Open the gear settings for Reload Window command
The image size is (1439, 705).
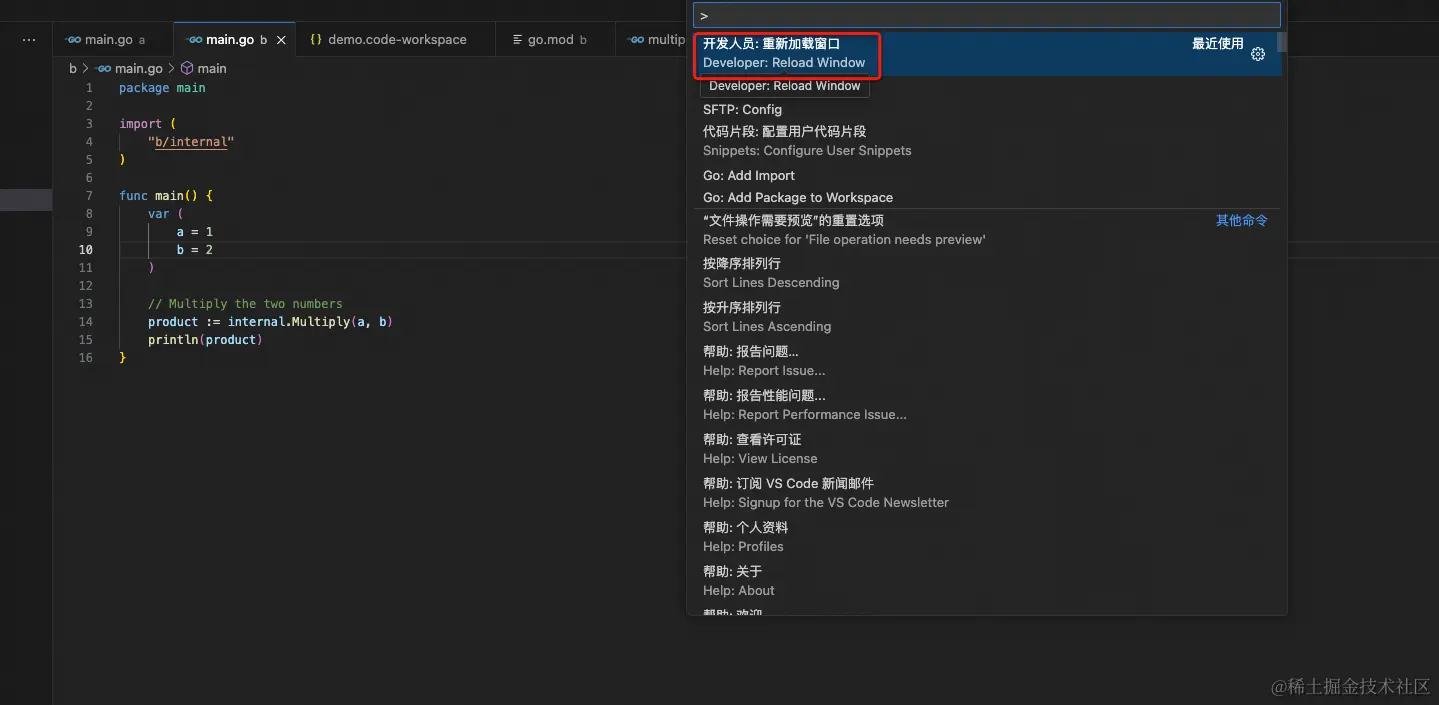click(x=1258, y=54)
